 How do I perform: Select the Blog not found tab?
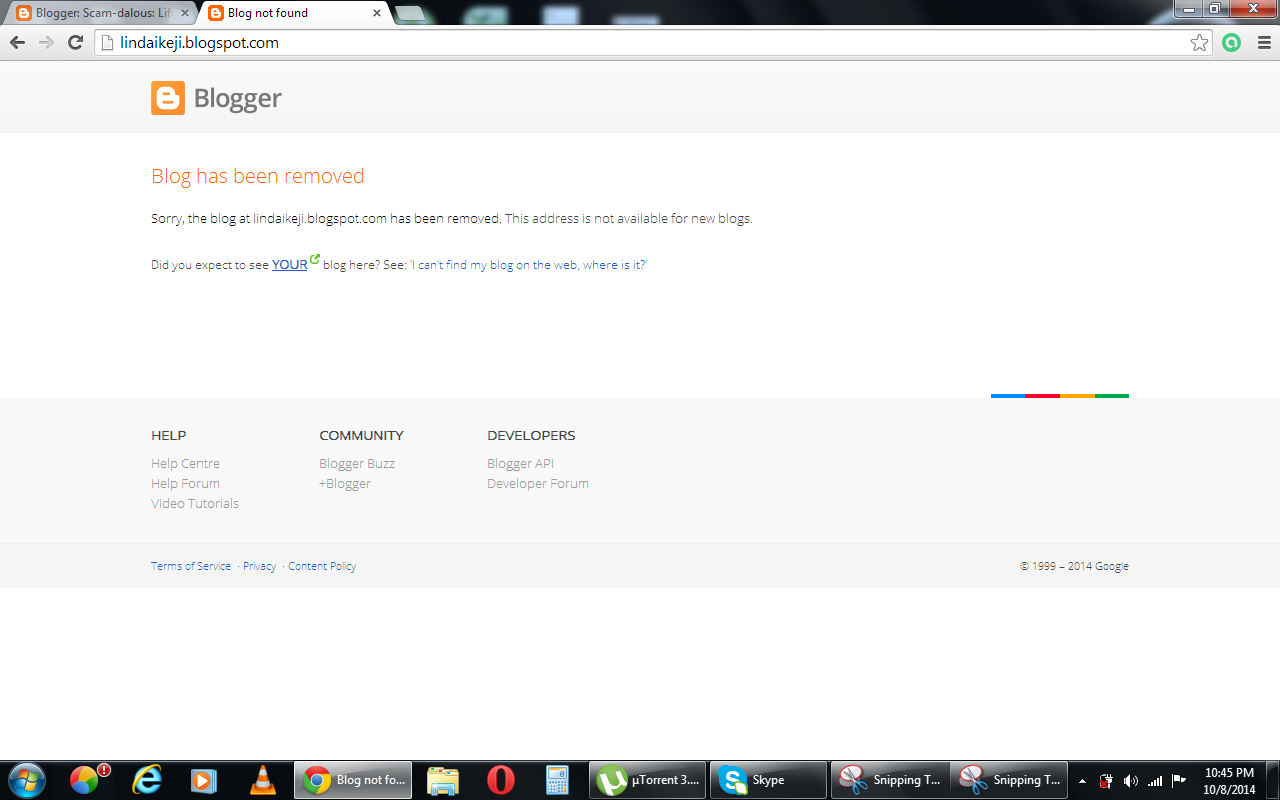click(x=294, y=13)
